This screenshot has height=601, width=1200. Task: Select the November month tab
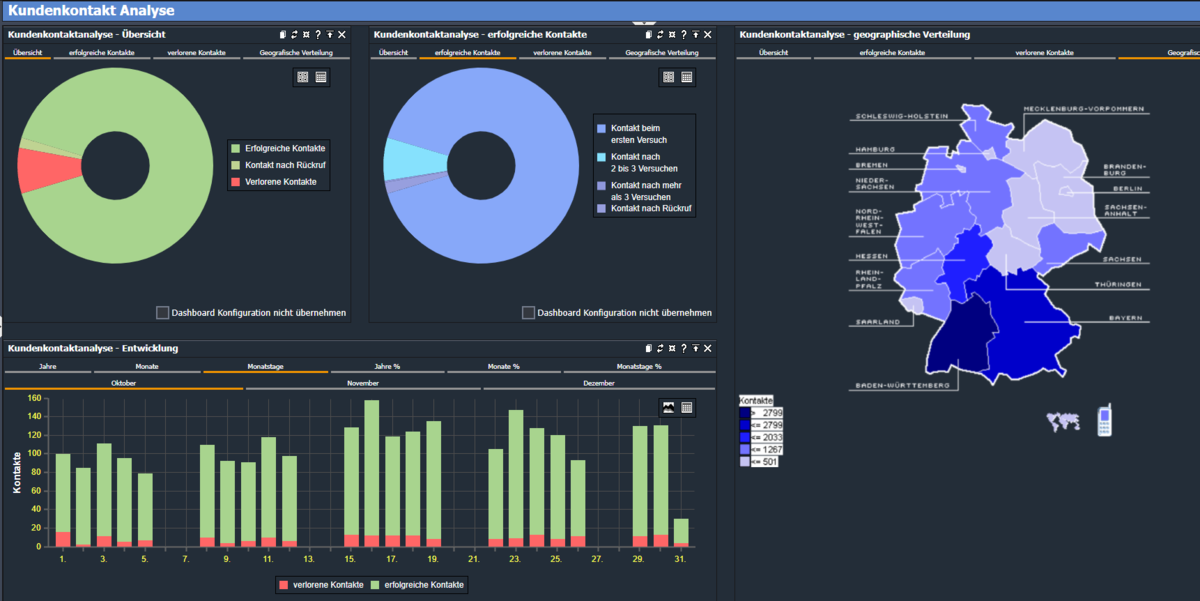363,383
